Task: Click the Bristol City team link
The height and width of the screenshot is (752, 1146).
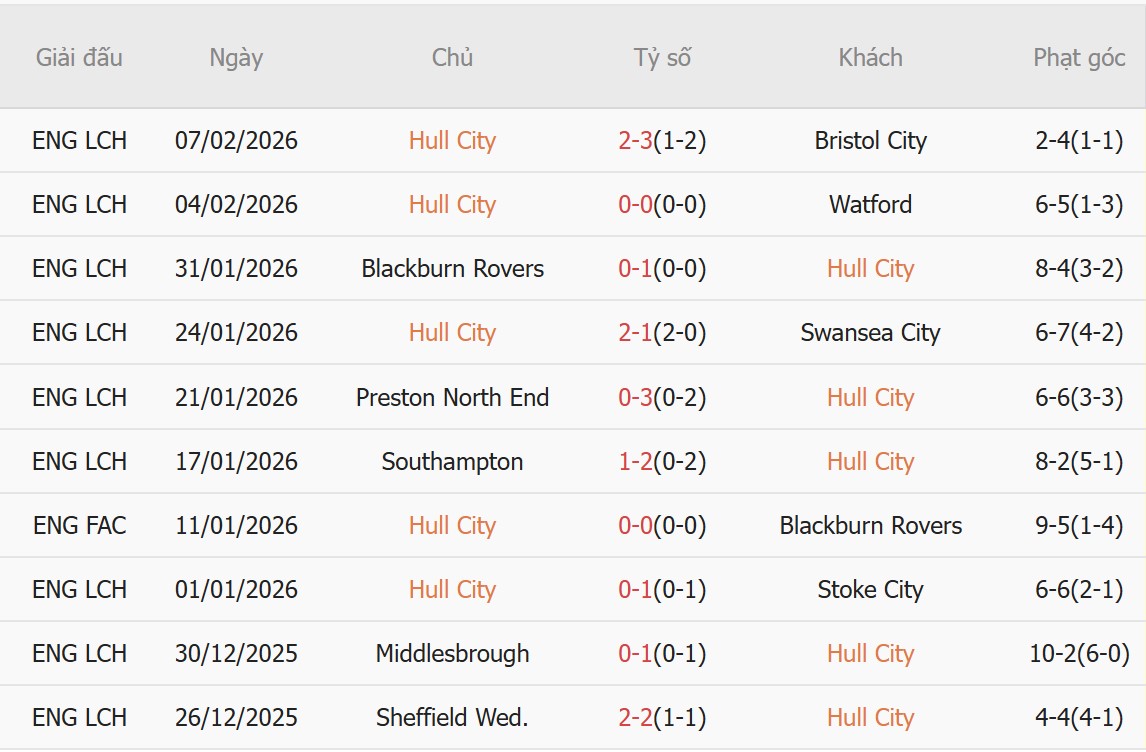Action: pos(870,141)
